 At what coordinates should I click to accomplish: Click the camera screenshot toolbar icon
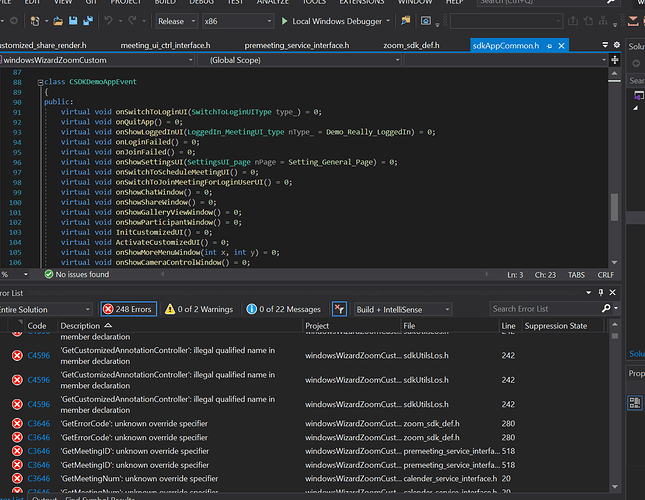(x=427, y=20)
